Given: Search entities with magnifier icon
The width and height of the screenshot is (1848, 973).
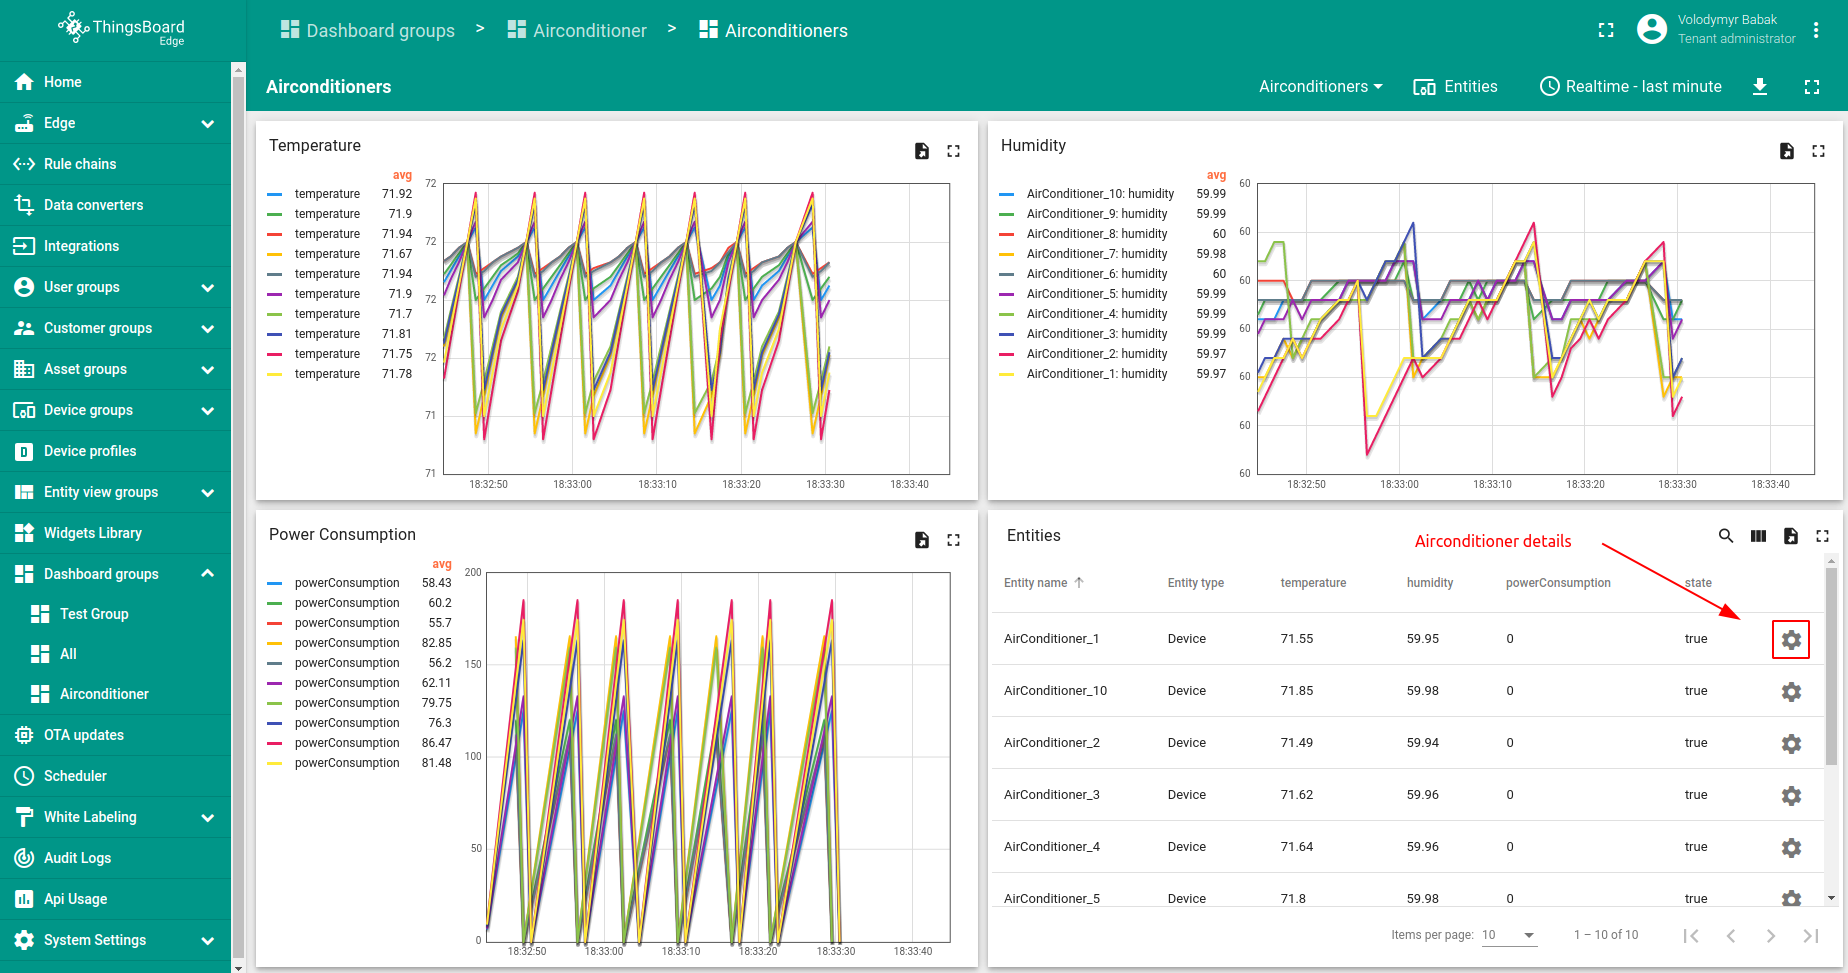Looking at the screenshot, I should pyautogui.click(x=1726, y=536).
